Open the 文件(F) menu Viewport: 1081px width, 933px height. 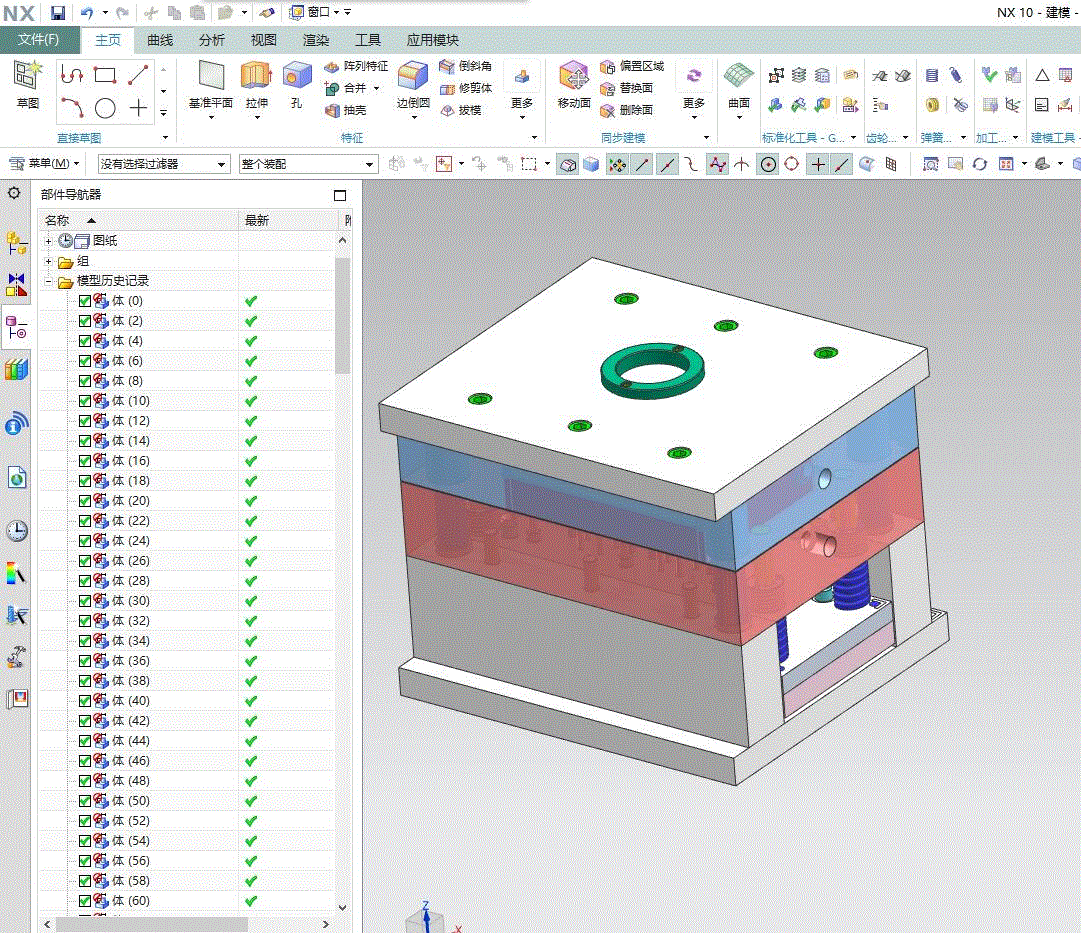coord(39,39)
